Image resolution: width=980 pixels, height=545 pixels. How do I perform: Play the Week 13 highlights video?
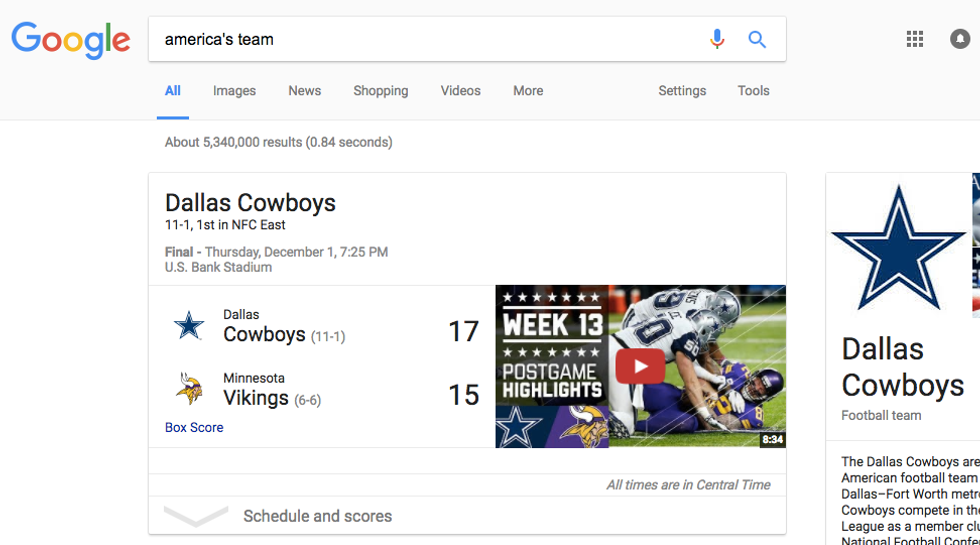[x=640, y=366]
